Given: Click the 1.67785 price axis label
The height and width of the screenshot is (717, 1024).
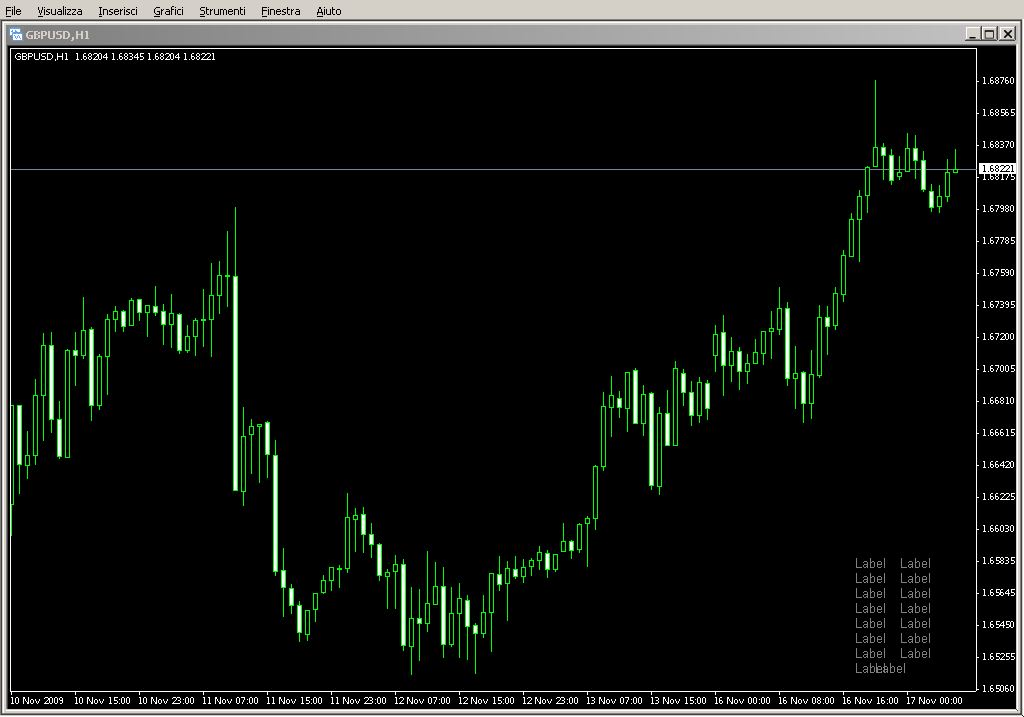Looking at the screenshot, I should click(x=999, y=241).
